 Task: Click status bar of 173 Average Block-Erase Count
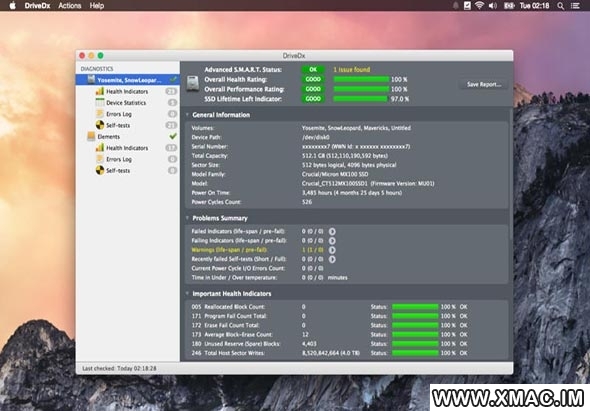tap(415, 335)
